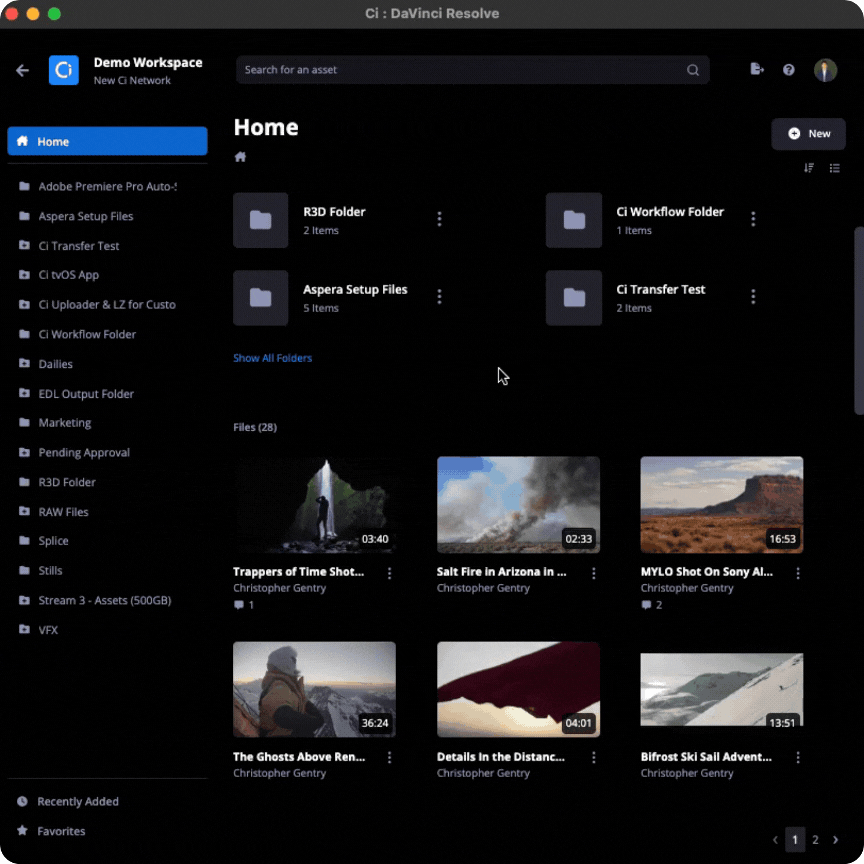
Task: Click the blue Ci logo icon
Action: pyautogui.click(x=63, y=70)
